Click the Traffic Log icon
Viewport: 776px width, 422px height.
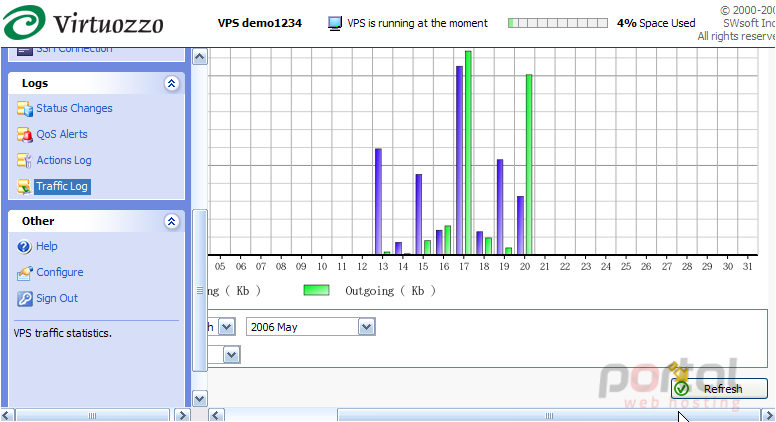coord(24,187)
